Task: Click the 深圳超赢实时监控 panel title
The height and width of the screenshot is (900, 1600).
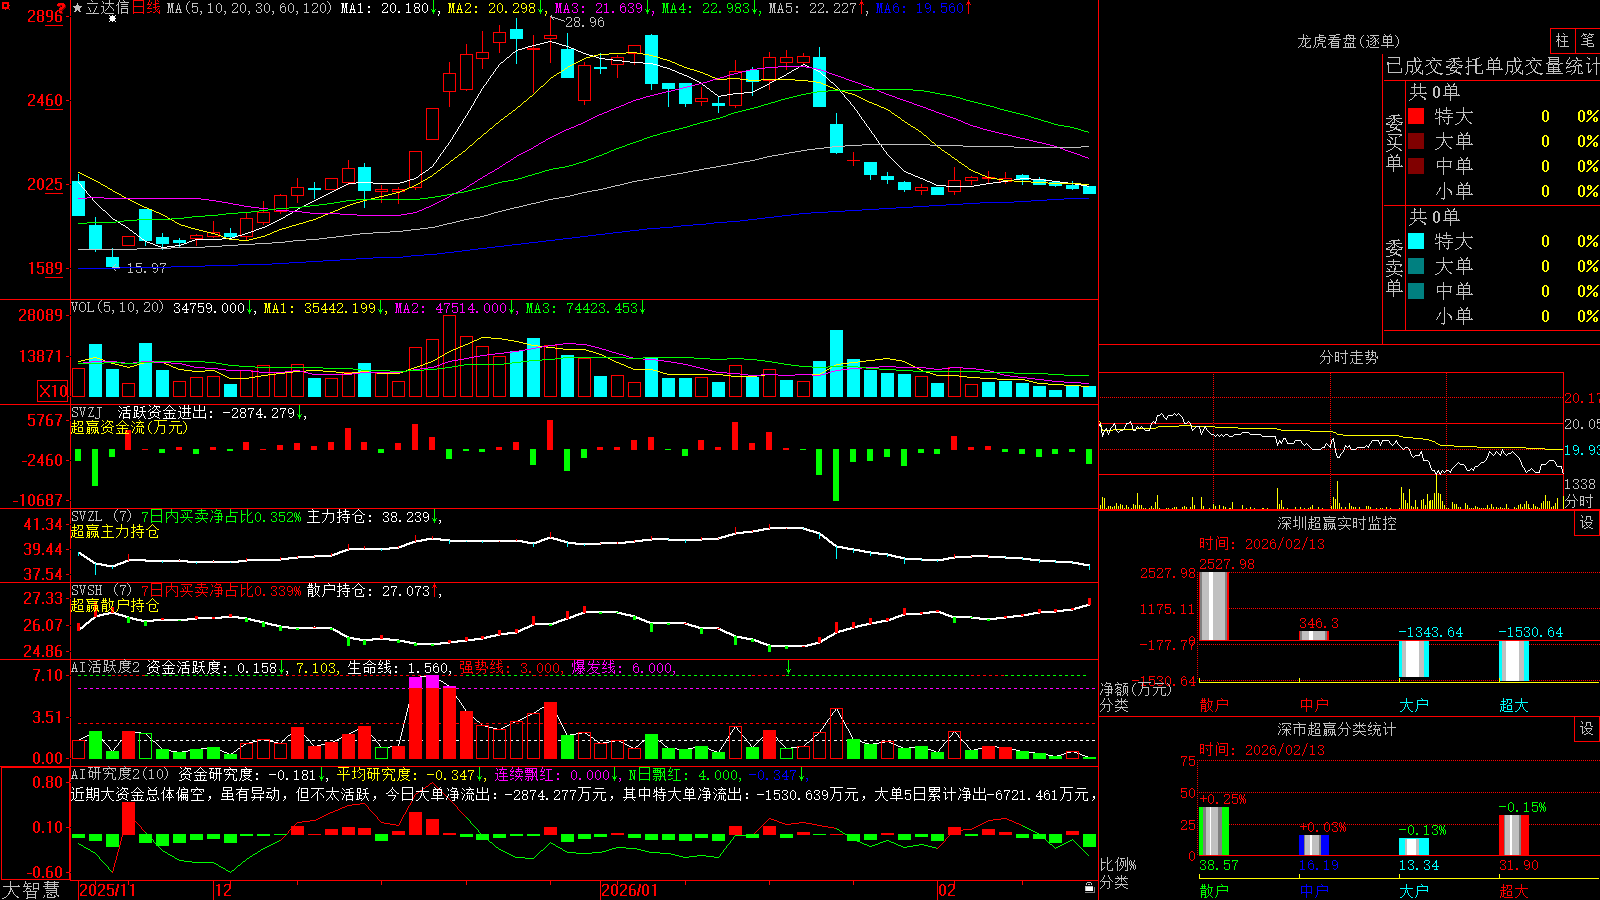Action: pos(1337,523)
